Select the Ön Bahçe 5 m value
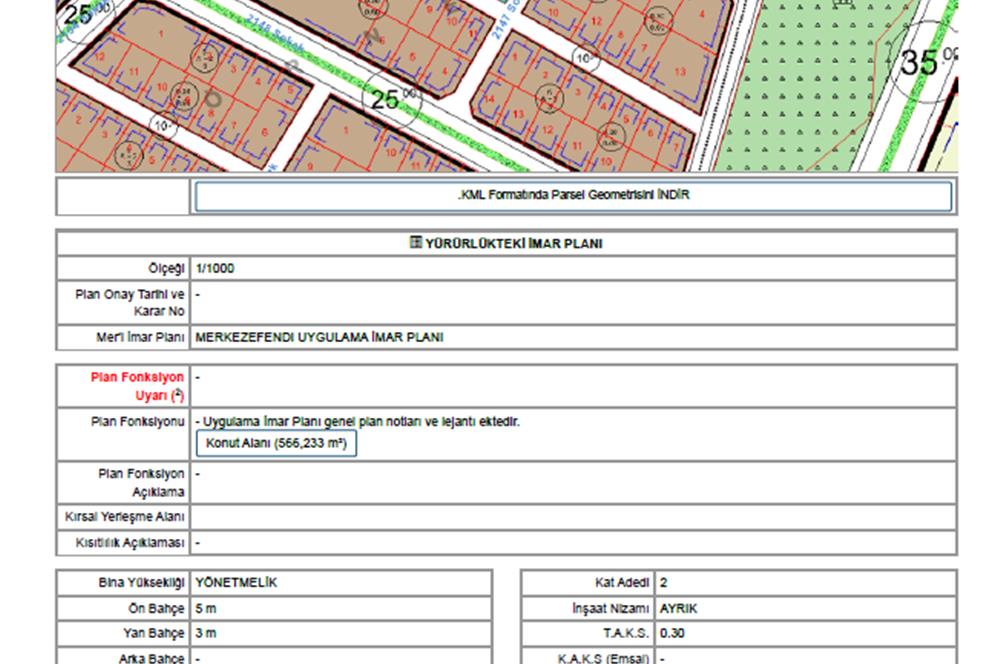This screenshot has height=664, width=1000. [205, 608]
